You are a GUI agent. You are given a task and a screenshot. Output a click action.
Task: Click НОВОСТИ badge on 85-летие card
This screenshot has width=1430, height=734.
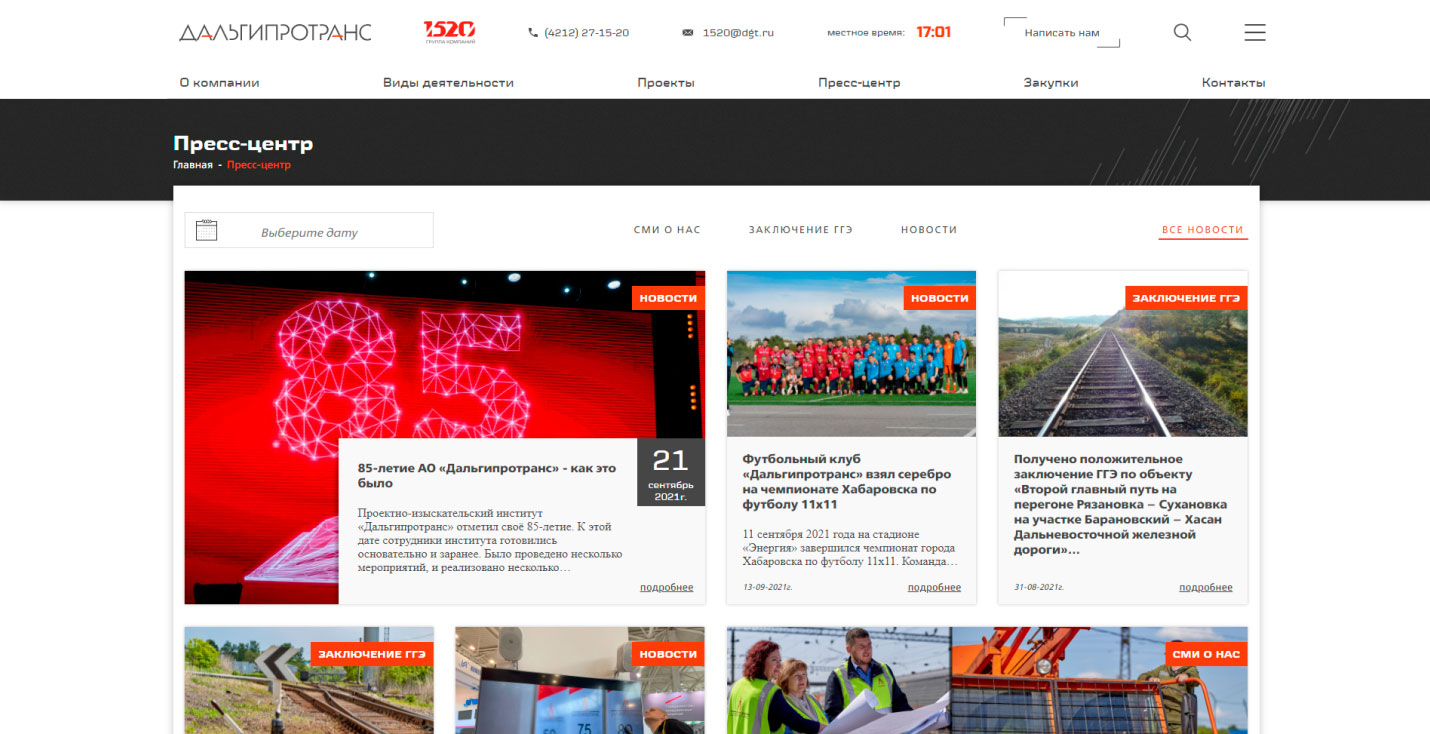668,298
